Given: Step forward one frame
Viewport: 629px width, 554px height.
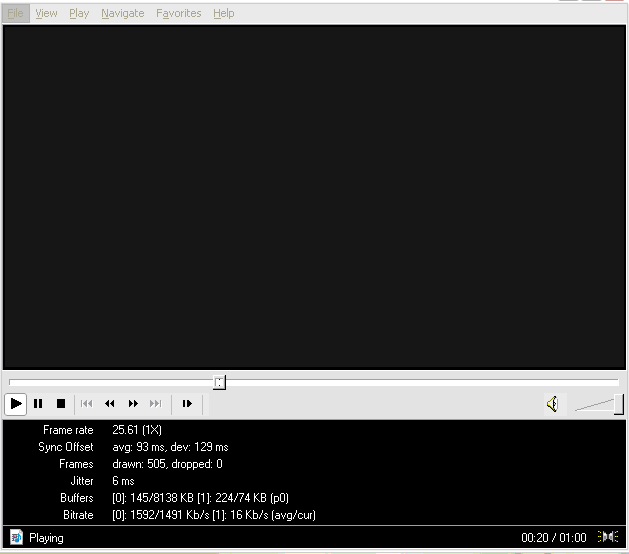Looking at the screenshot, I should [x=187, y=404].
